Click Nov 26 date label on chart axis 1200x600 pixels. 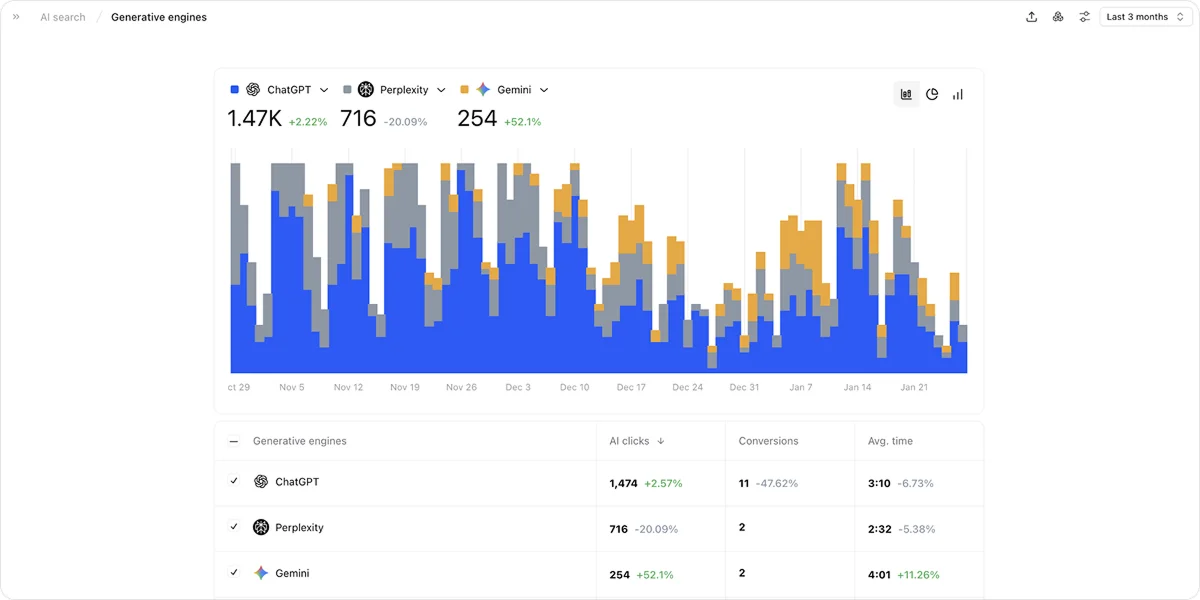tap(461, 387)
